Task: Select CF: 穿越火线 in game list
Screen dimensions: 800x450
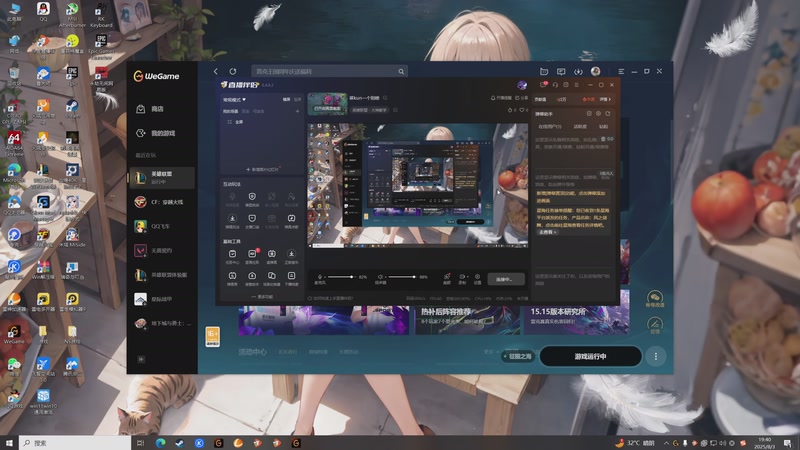Action: 162,202
